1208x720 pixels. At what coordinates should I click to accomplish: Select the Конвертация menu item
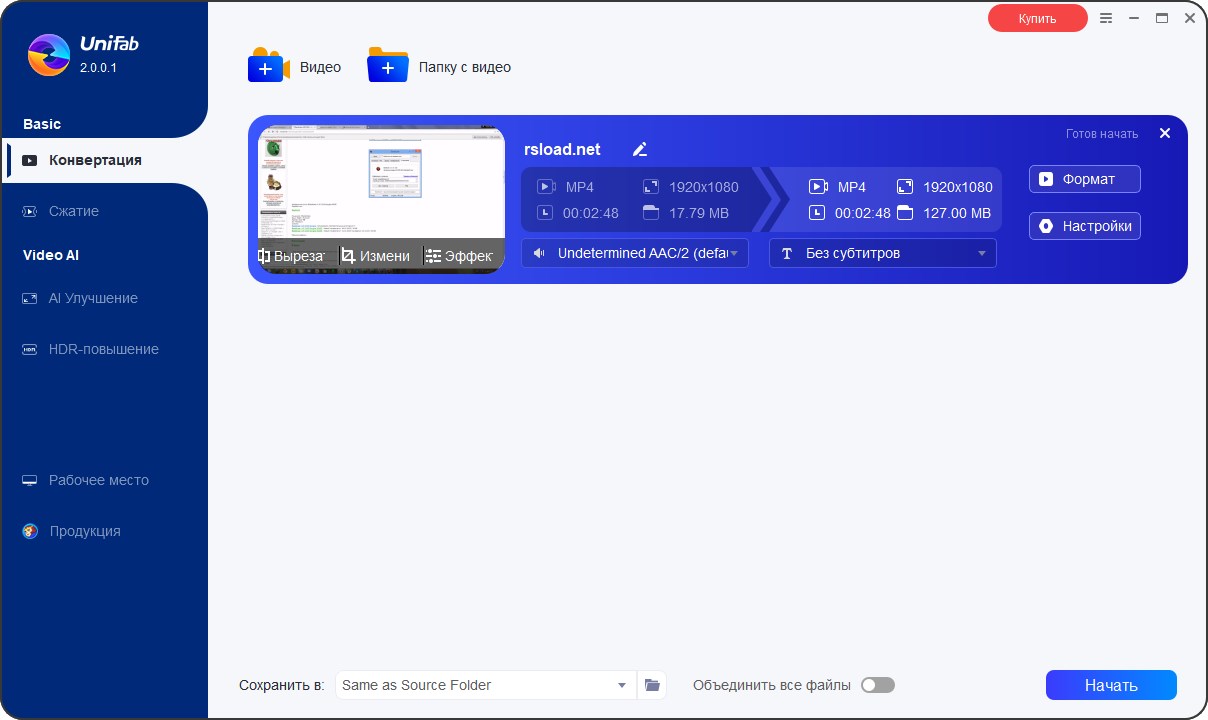pos(97,160)
